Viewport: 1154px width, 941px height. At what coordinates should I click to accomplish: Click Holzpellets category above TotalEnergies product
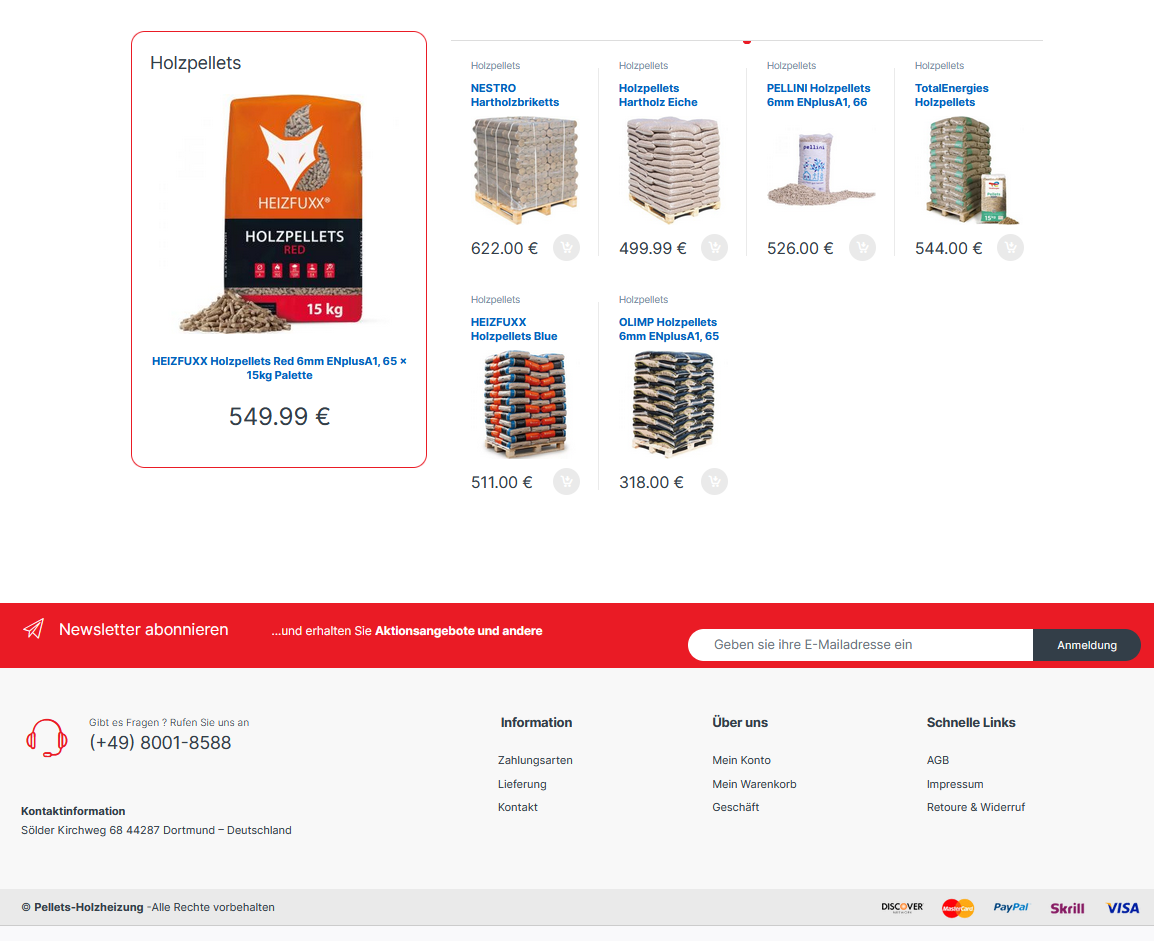pos(939,65)
